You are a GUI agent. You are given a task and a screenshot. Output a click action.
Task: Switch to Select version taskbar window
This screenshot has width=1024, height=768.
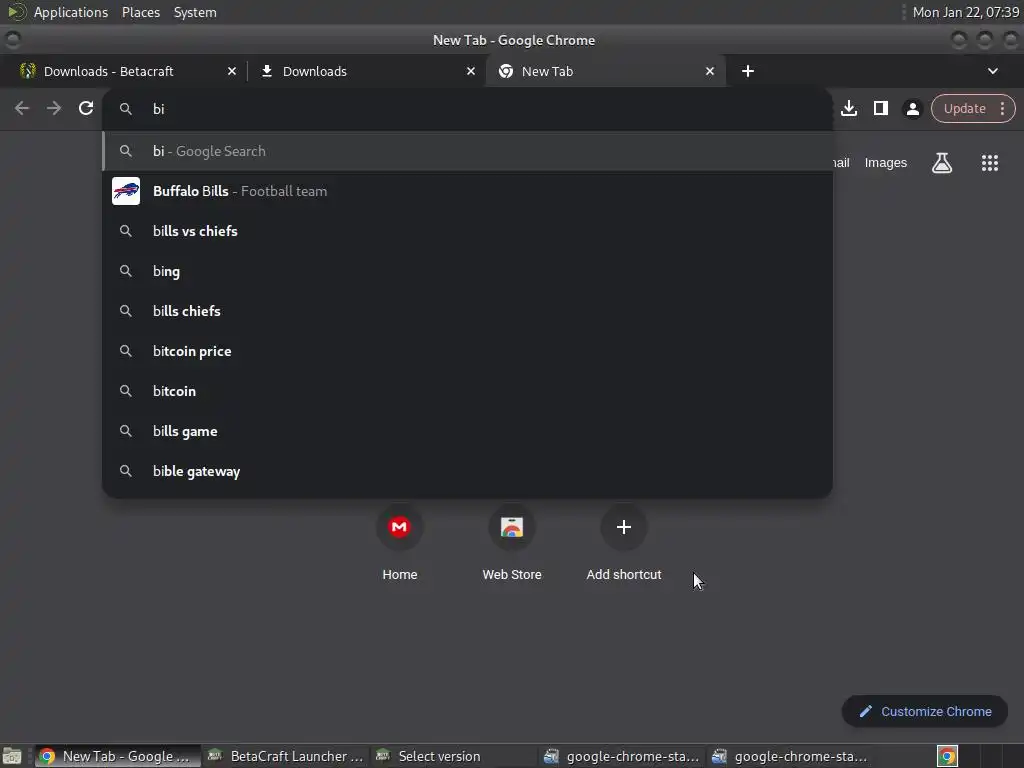[453, 756]
